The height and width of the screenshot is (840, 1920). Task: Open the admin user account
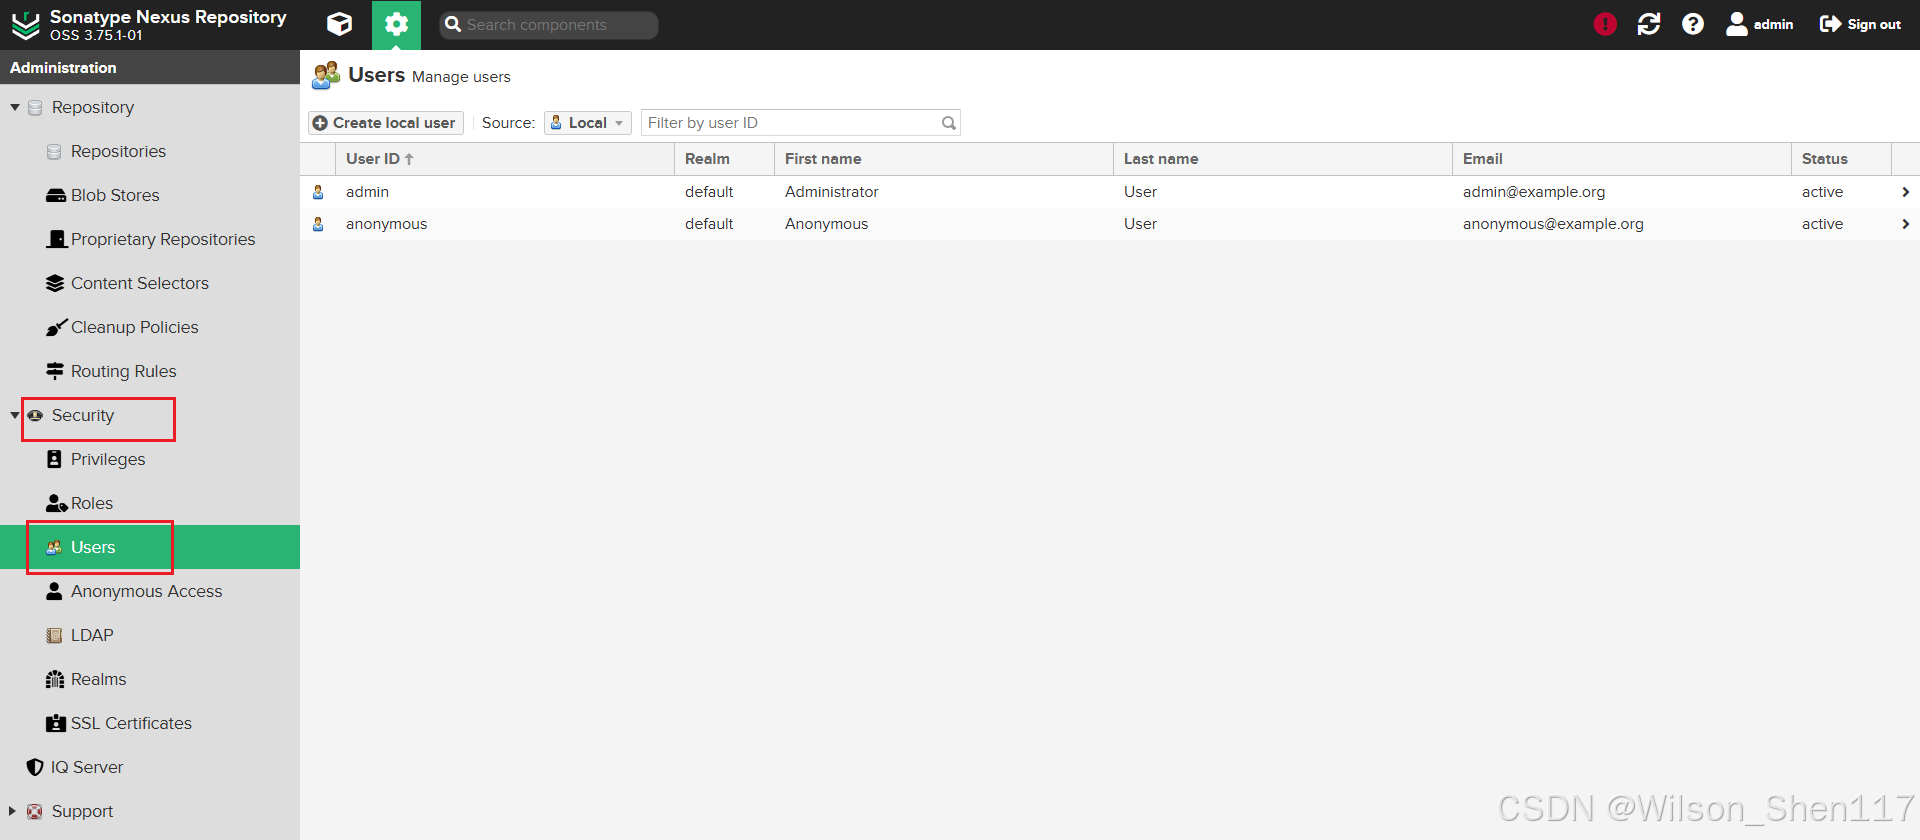[x=1760, y=24]
